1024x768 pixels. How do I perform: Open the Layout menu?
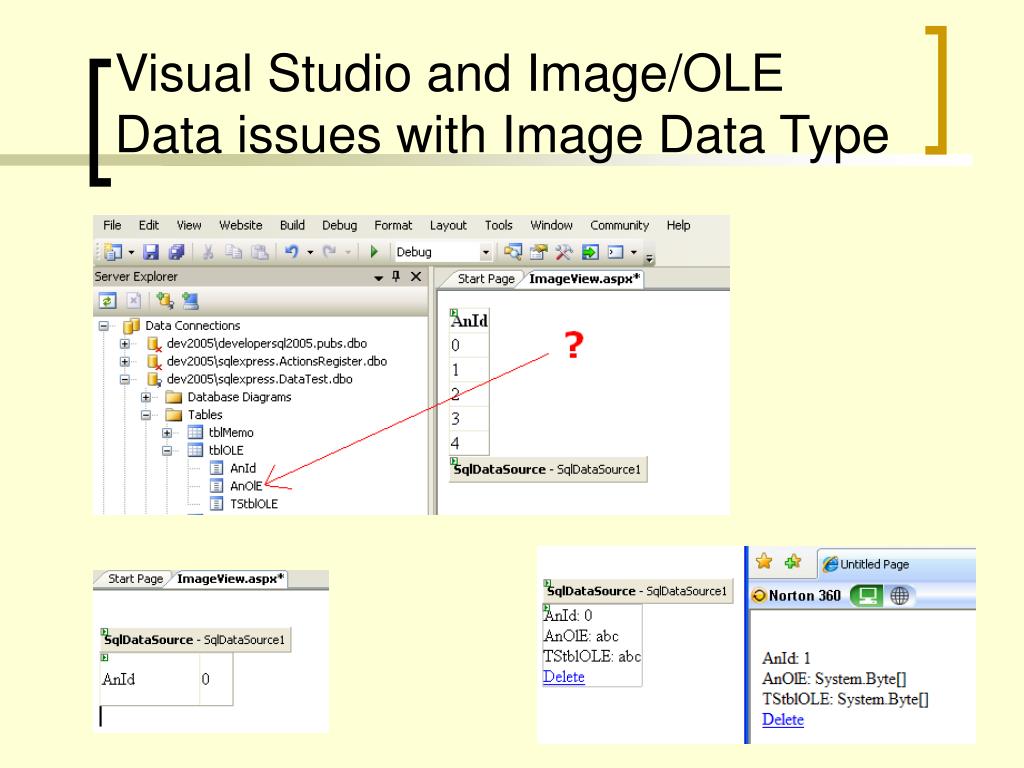click(x=448, y=225)
